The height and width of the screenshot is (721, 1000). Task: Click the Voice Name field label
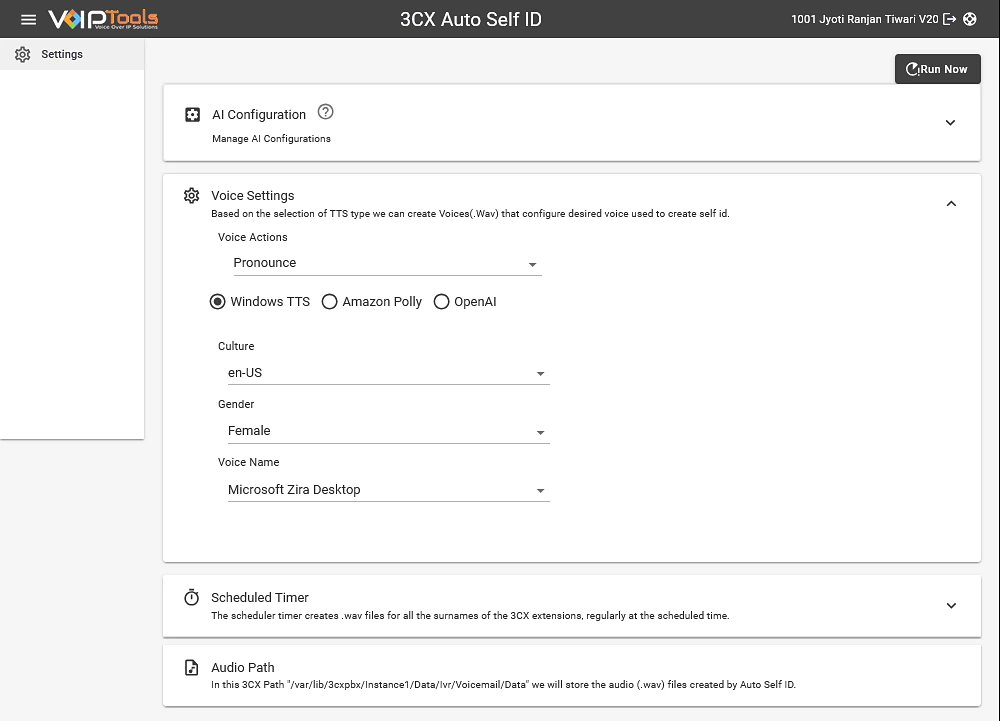coord(249,462)
